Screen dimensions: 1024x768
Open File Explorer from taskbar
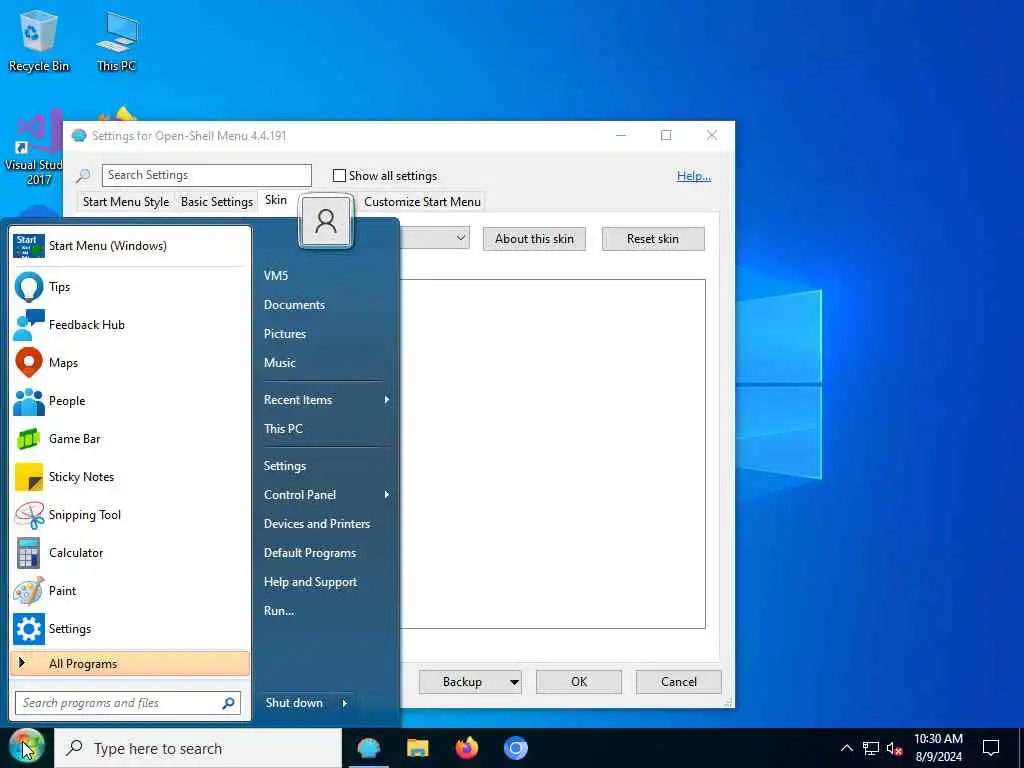coord(417,748)
